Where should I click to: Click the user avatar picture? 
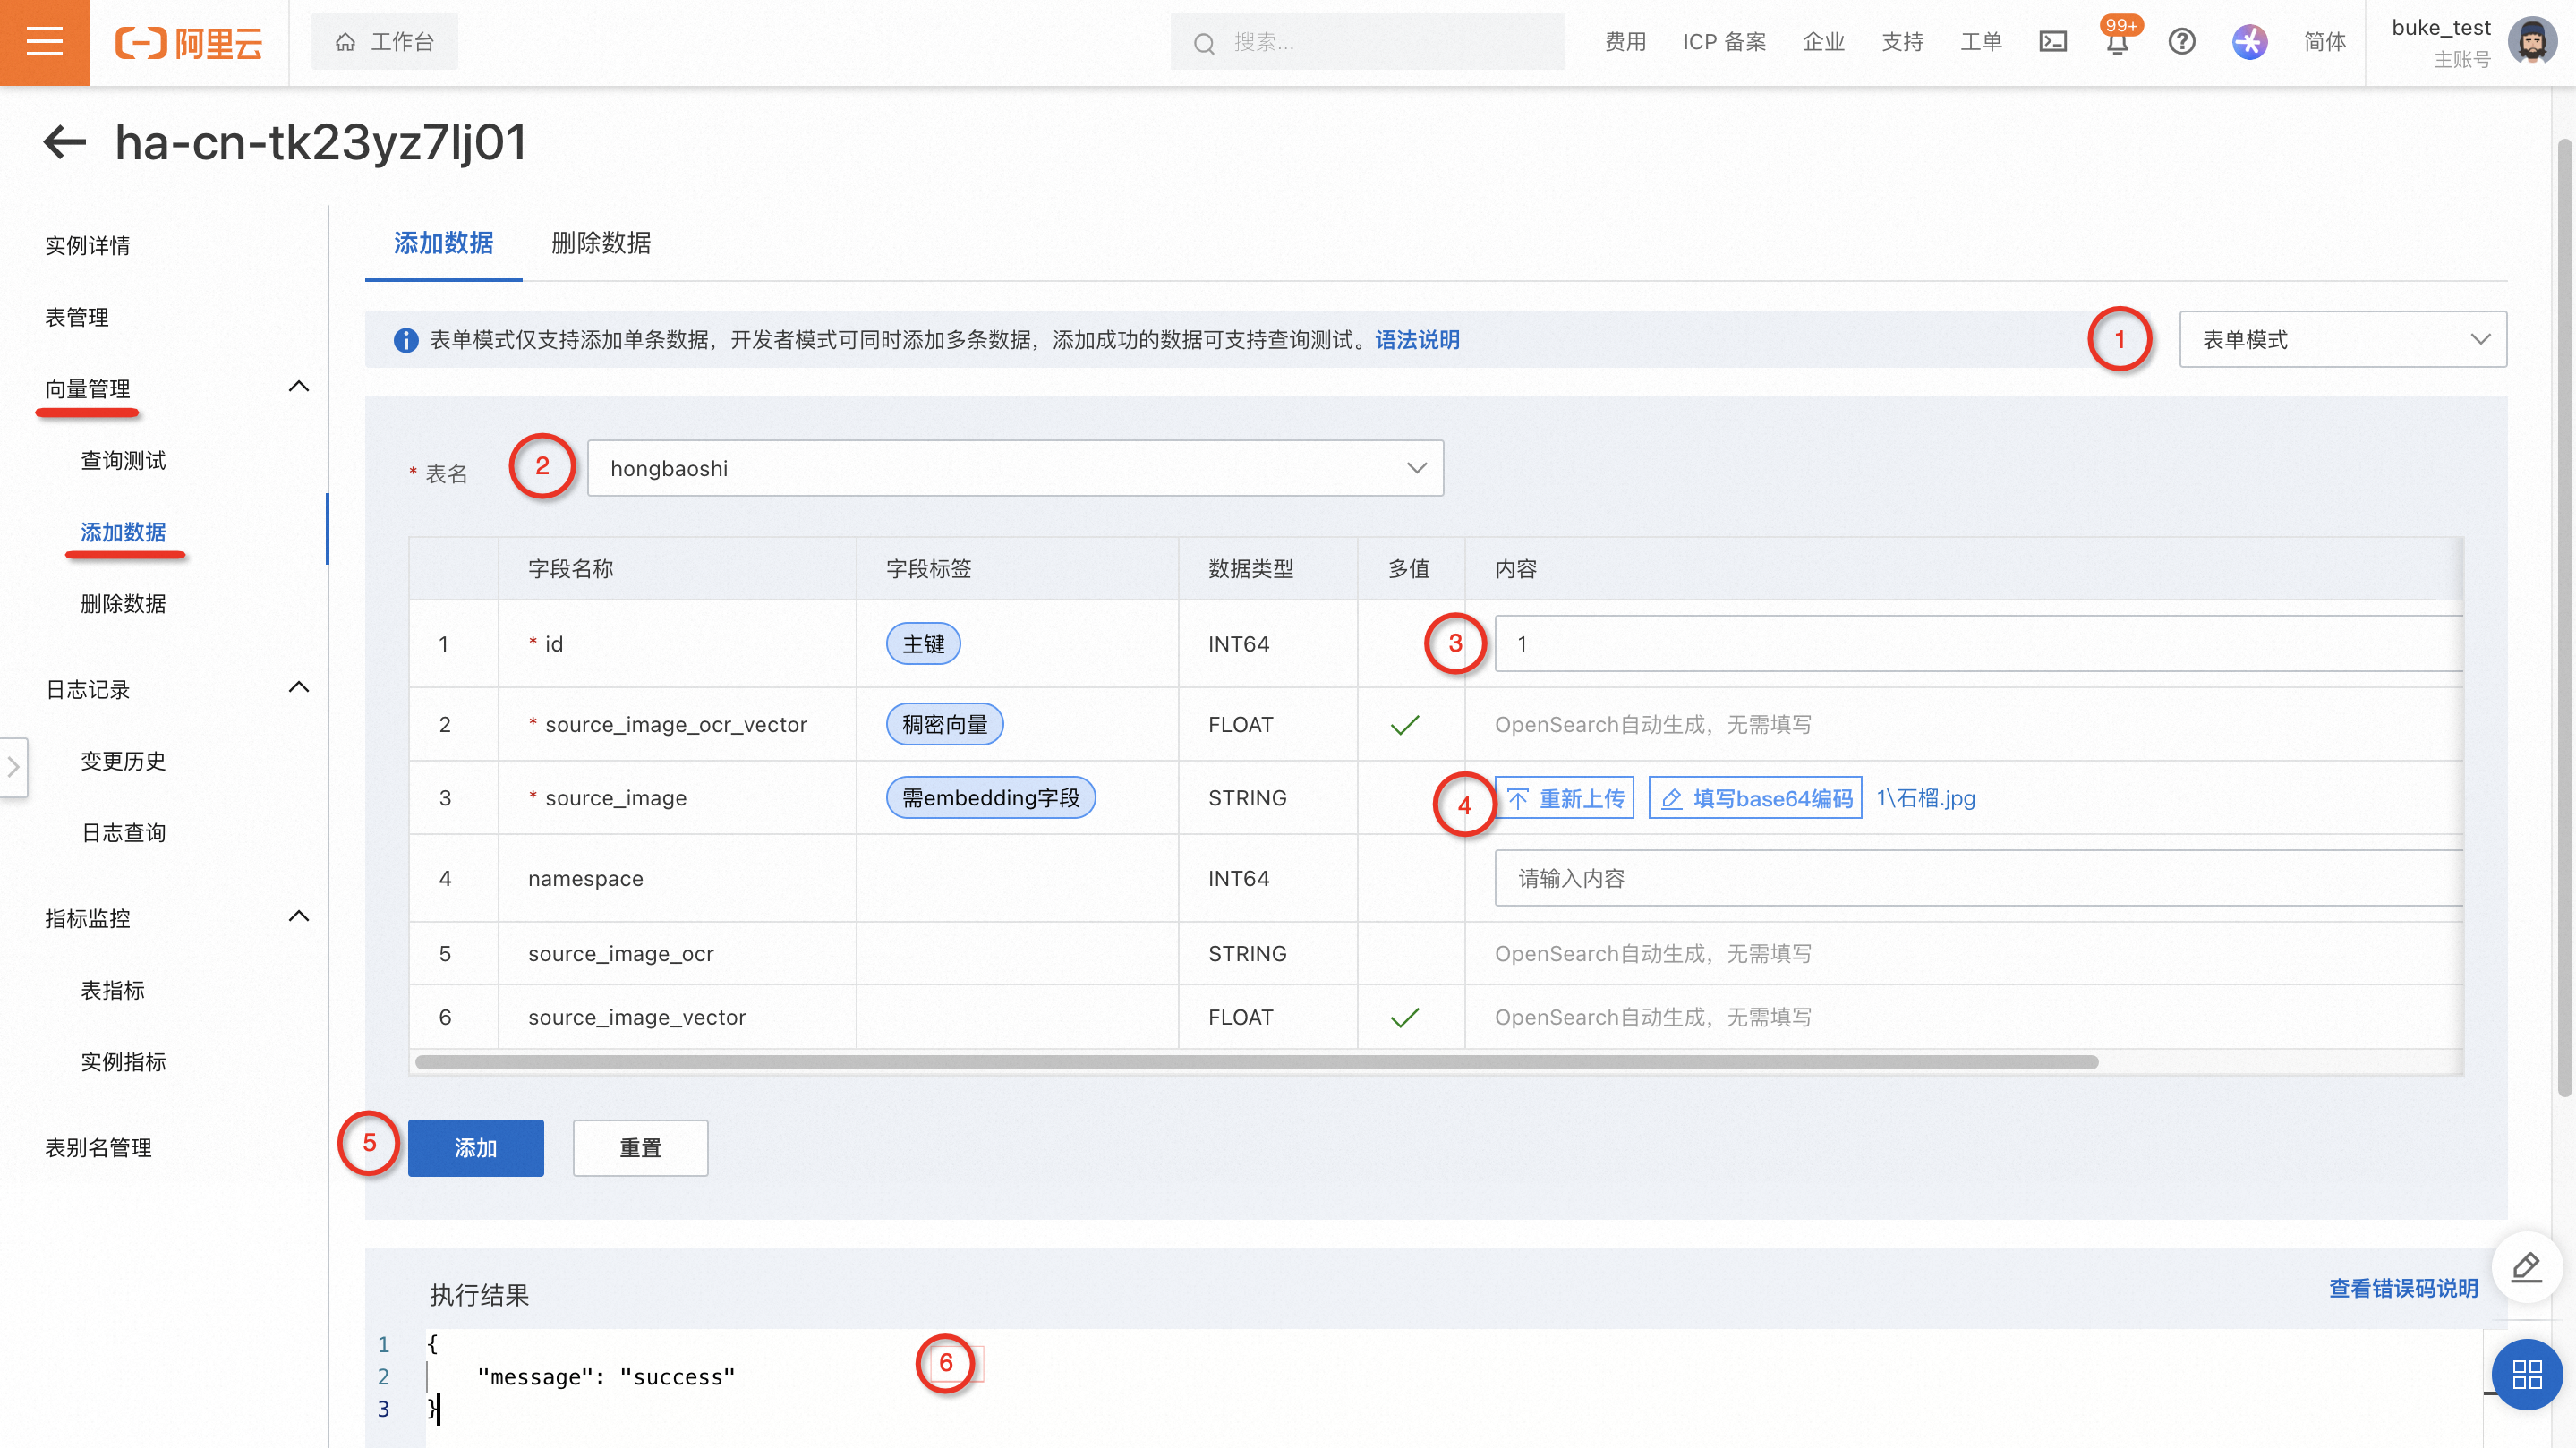tap(2531, 42)
